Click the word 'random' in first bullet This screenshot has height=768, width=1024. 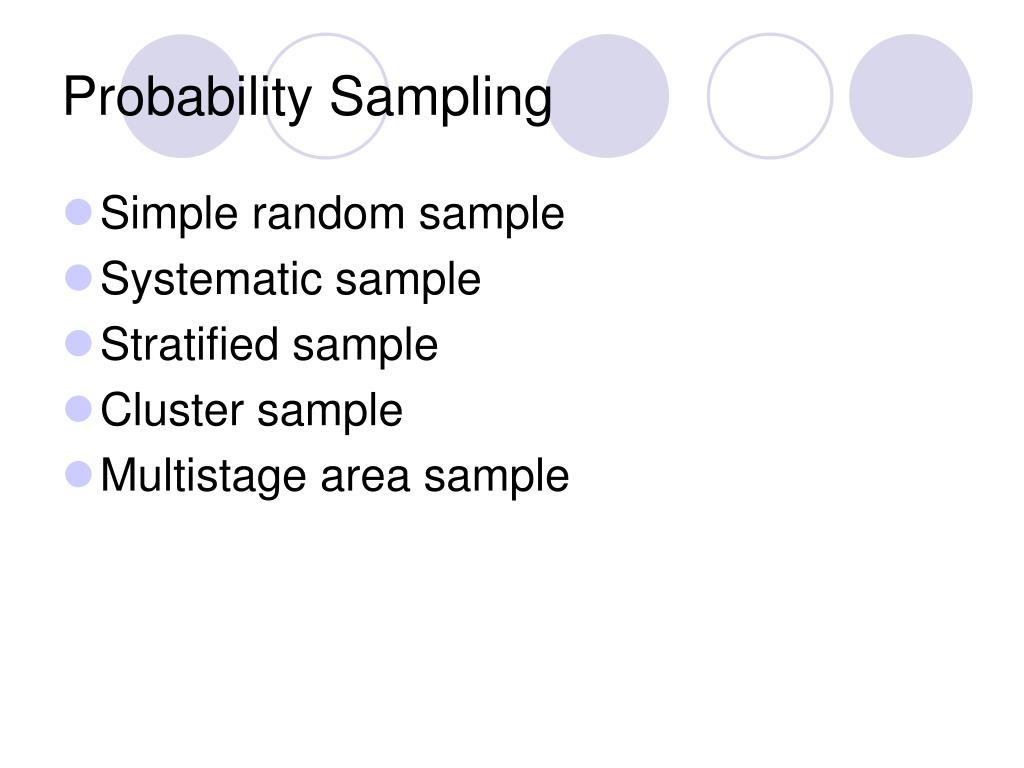click(328, 213)
